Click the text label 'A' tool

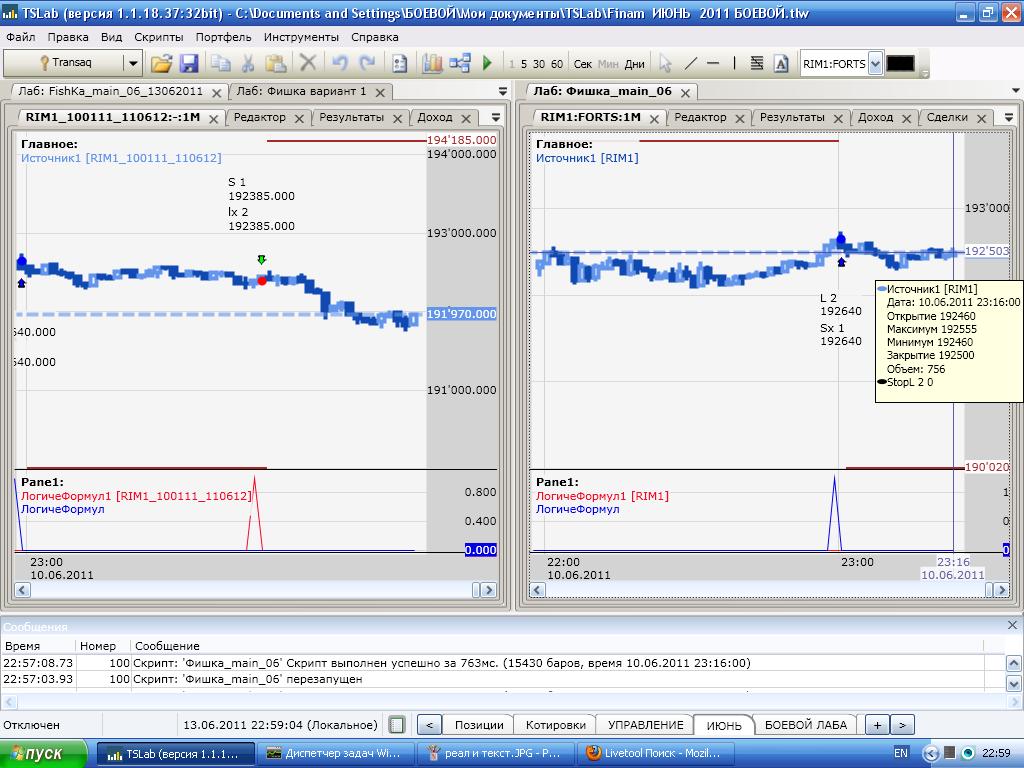(x=781, y=63)
